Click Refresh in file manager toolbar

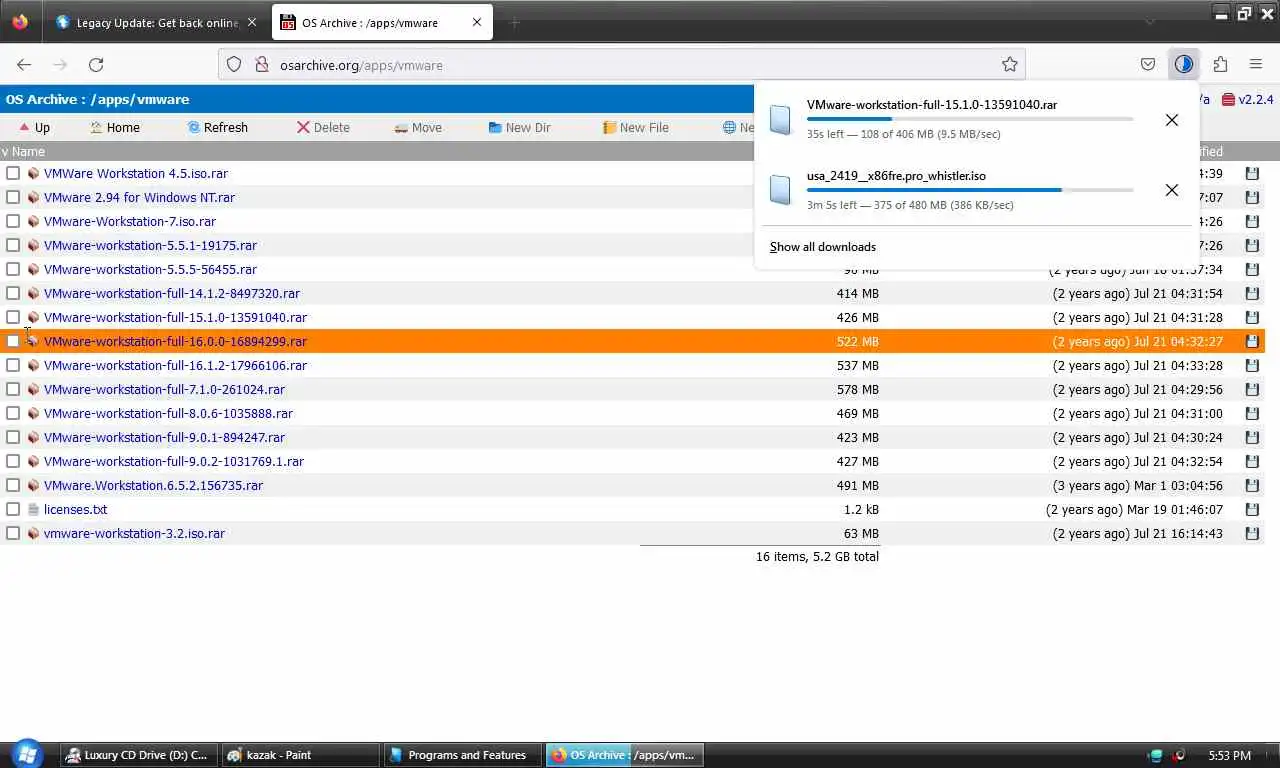pos(217,127)
